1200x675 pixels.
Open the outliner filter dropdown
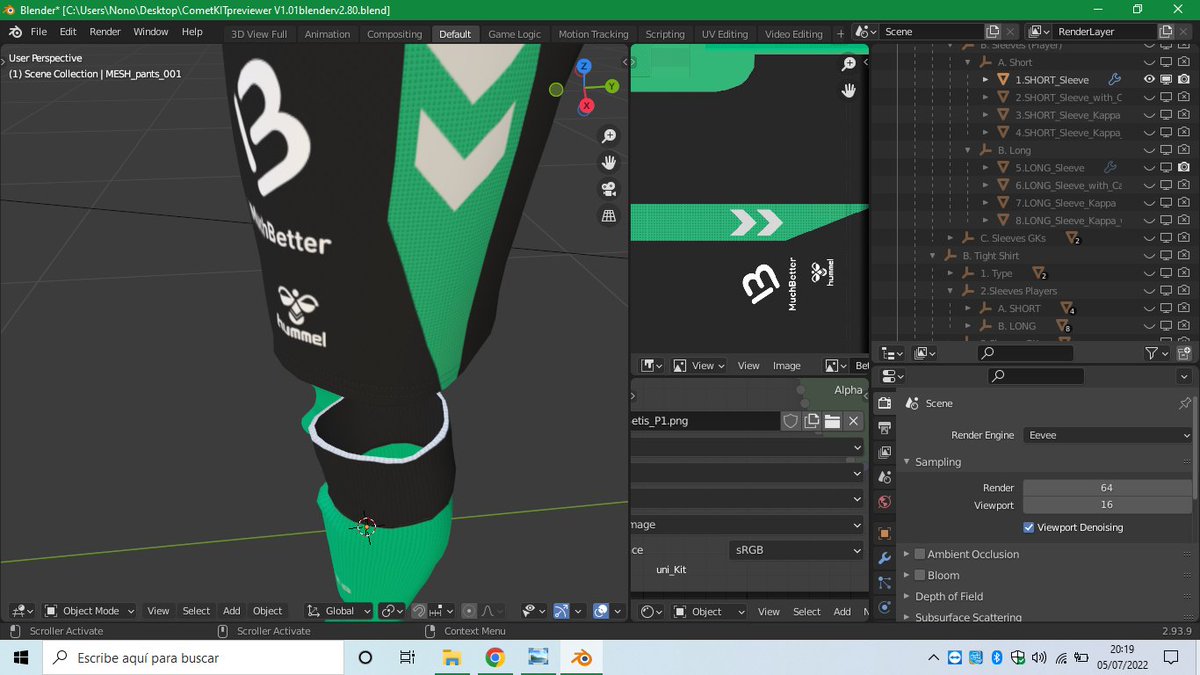(1155, 352)
